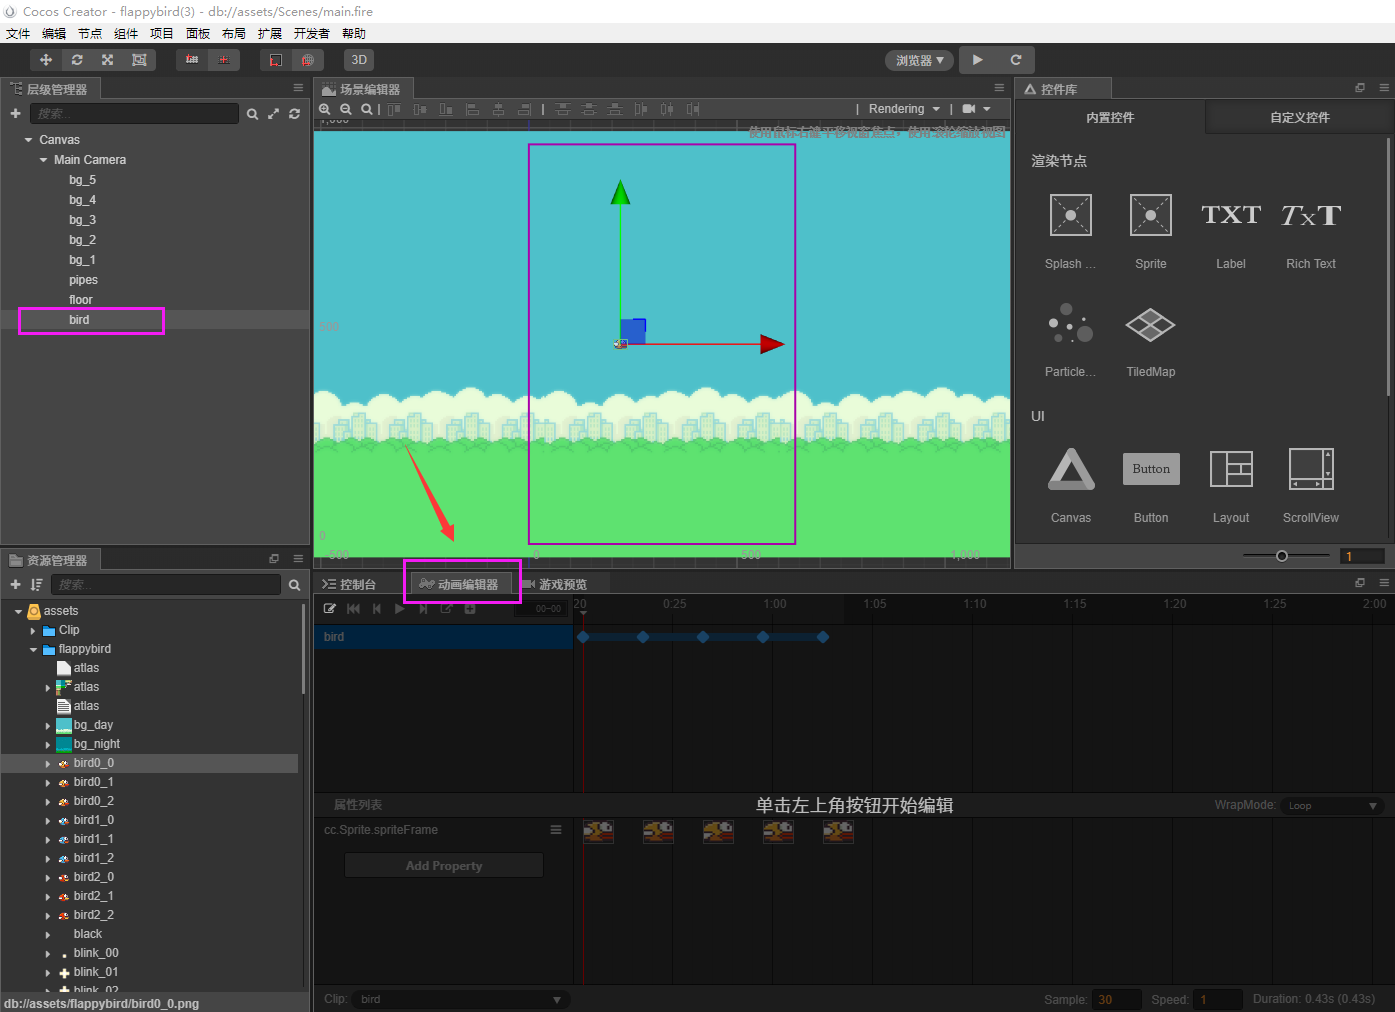Click the Sample rate input field
The height and width of the screenshot is (1012, 1395).
[x=1117, y=999]
